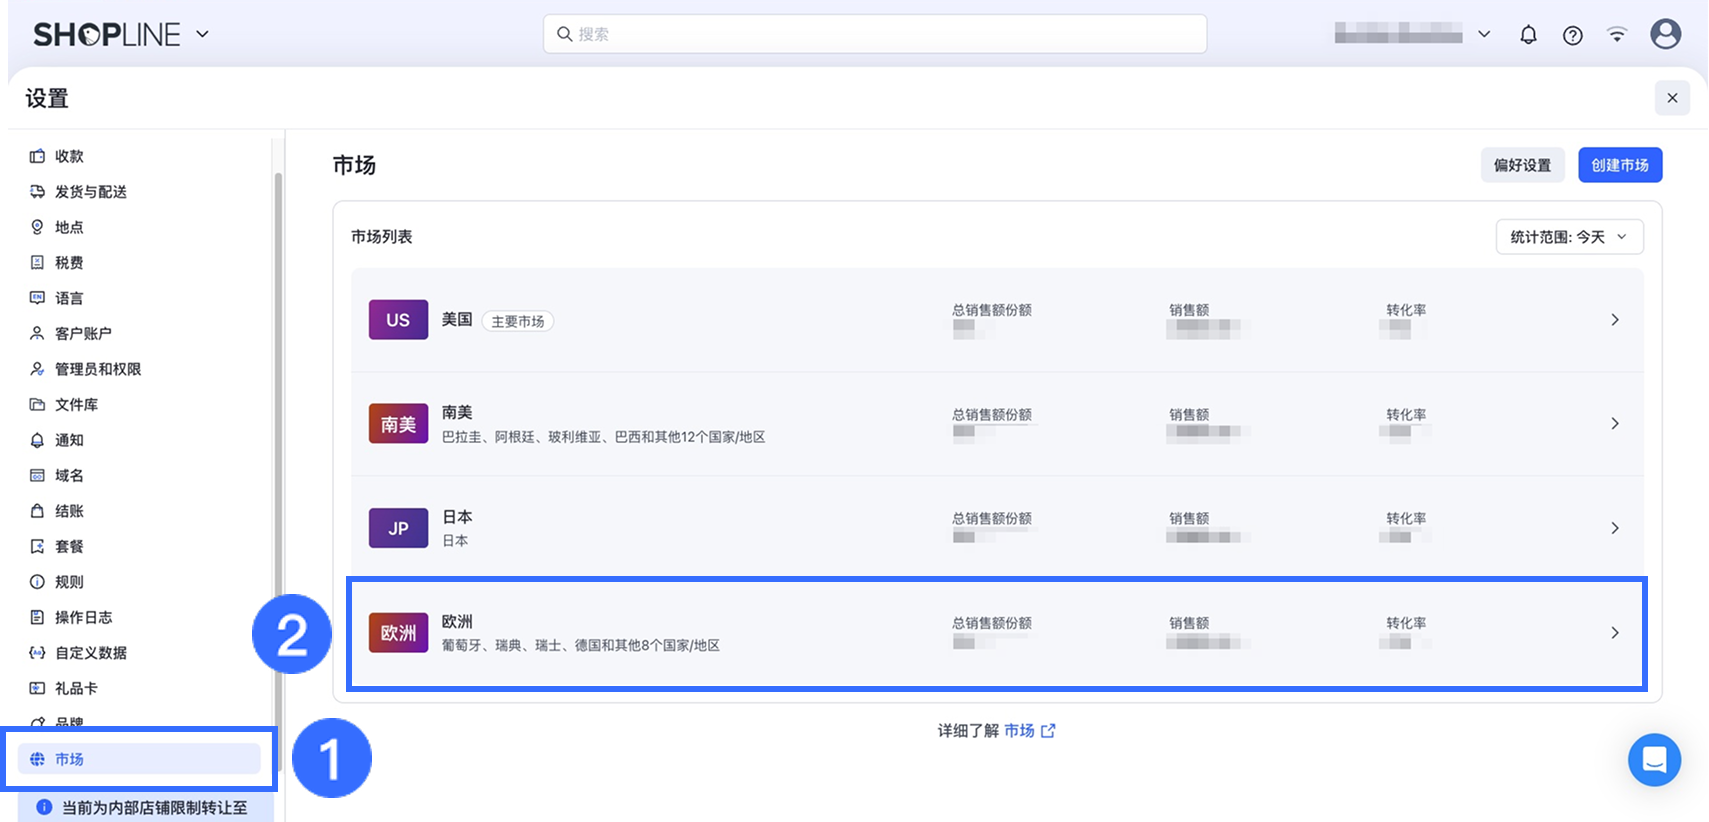Open the chat support bubble icon
This screenshot has height=822, width=1709.
[1654, 760]
